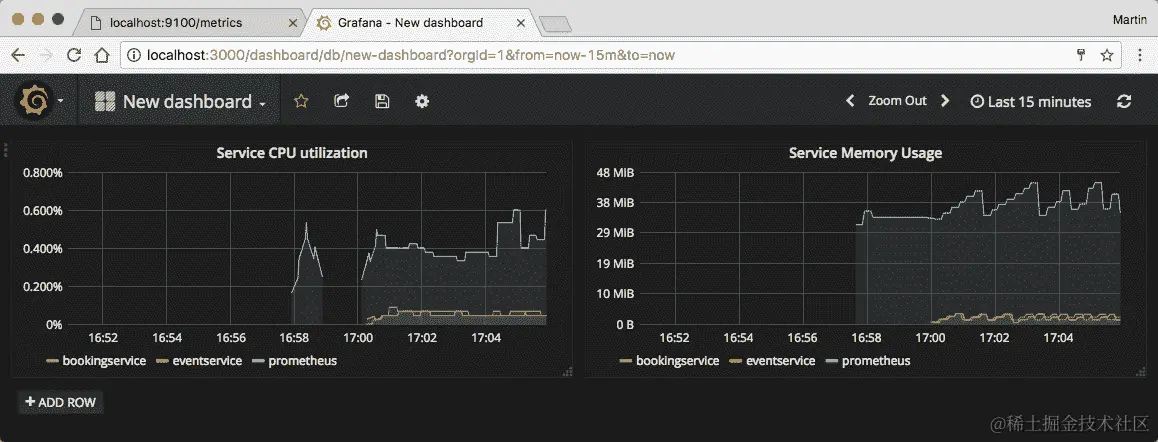Click the 0.600% y-axis label

(43, 211)
